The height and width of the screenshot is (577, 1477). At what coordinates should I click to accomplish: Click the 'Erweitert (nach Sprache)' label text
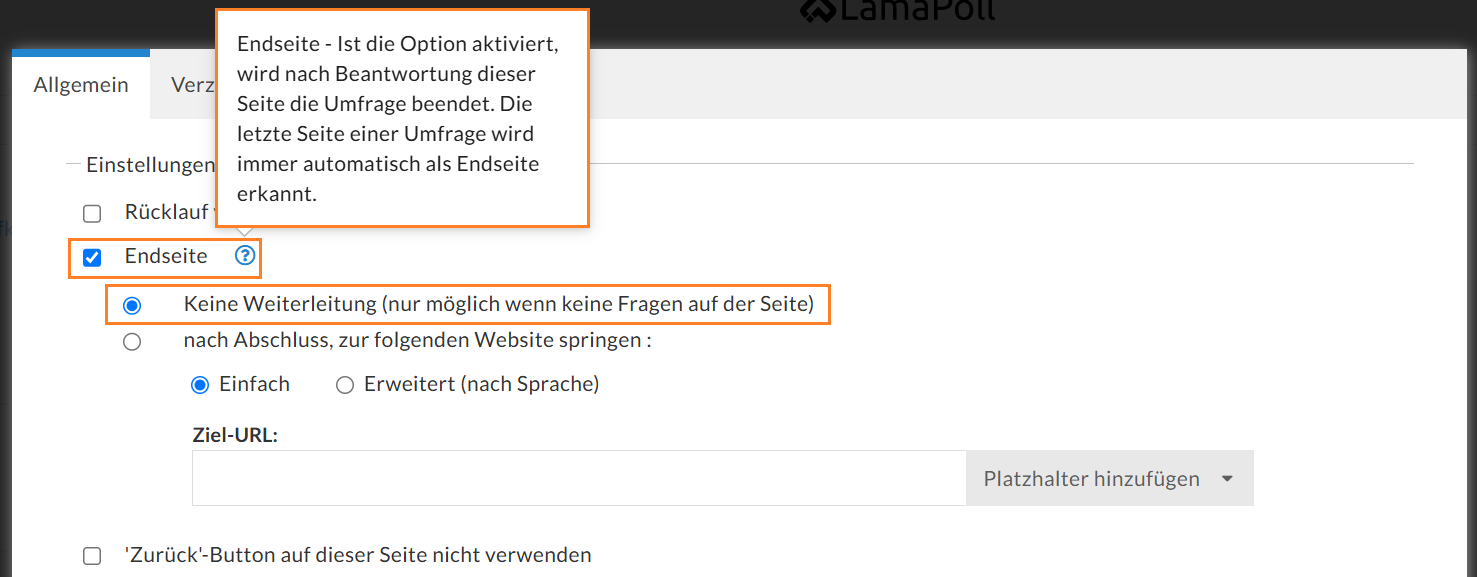pyautogui.click(x=481, y=384)
